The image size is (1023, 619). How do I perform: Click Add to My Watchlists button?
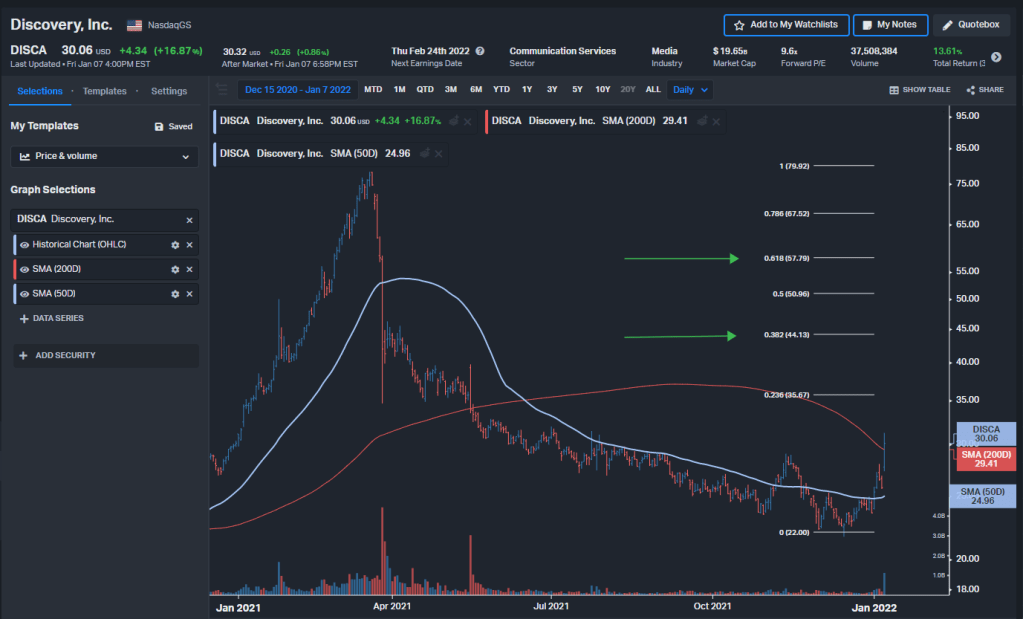point(786,25)
